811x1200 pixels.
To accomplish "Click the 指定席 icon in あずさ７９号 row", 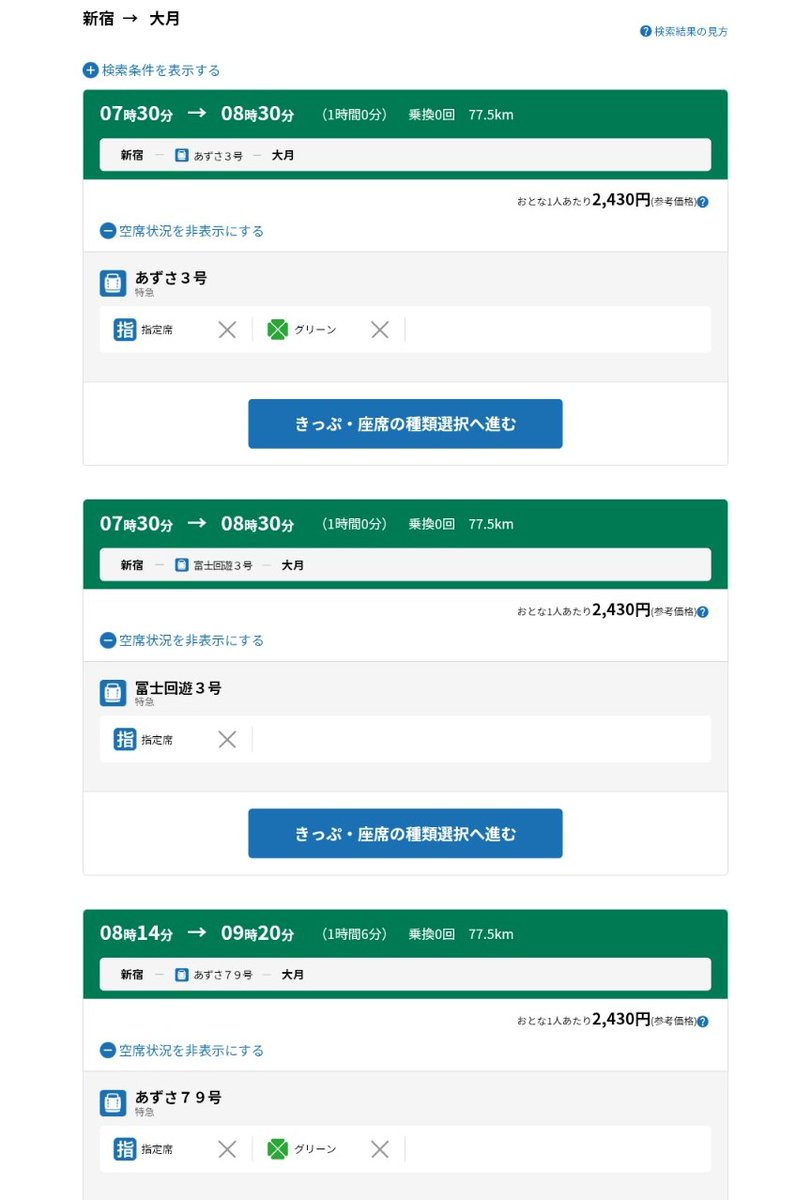I will click(125, 1149).
